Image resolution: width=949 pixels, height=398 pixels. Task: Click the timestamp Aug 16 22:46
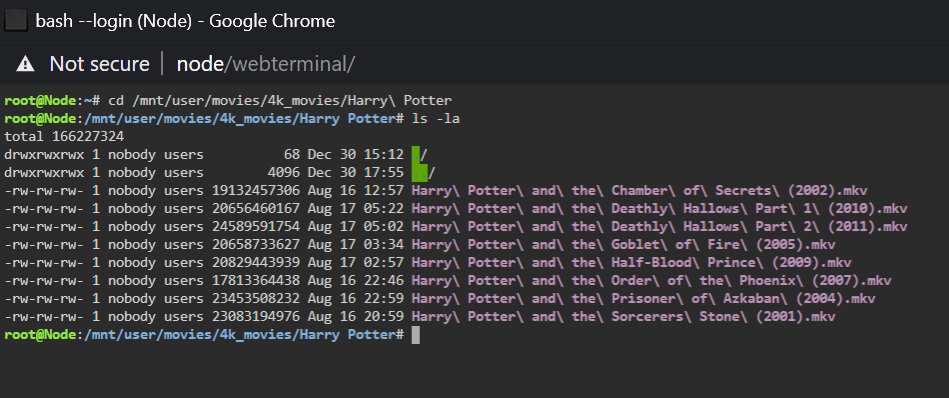(x=355, y=281)
